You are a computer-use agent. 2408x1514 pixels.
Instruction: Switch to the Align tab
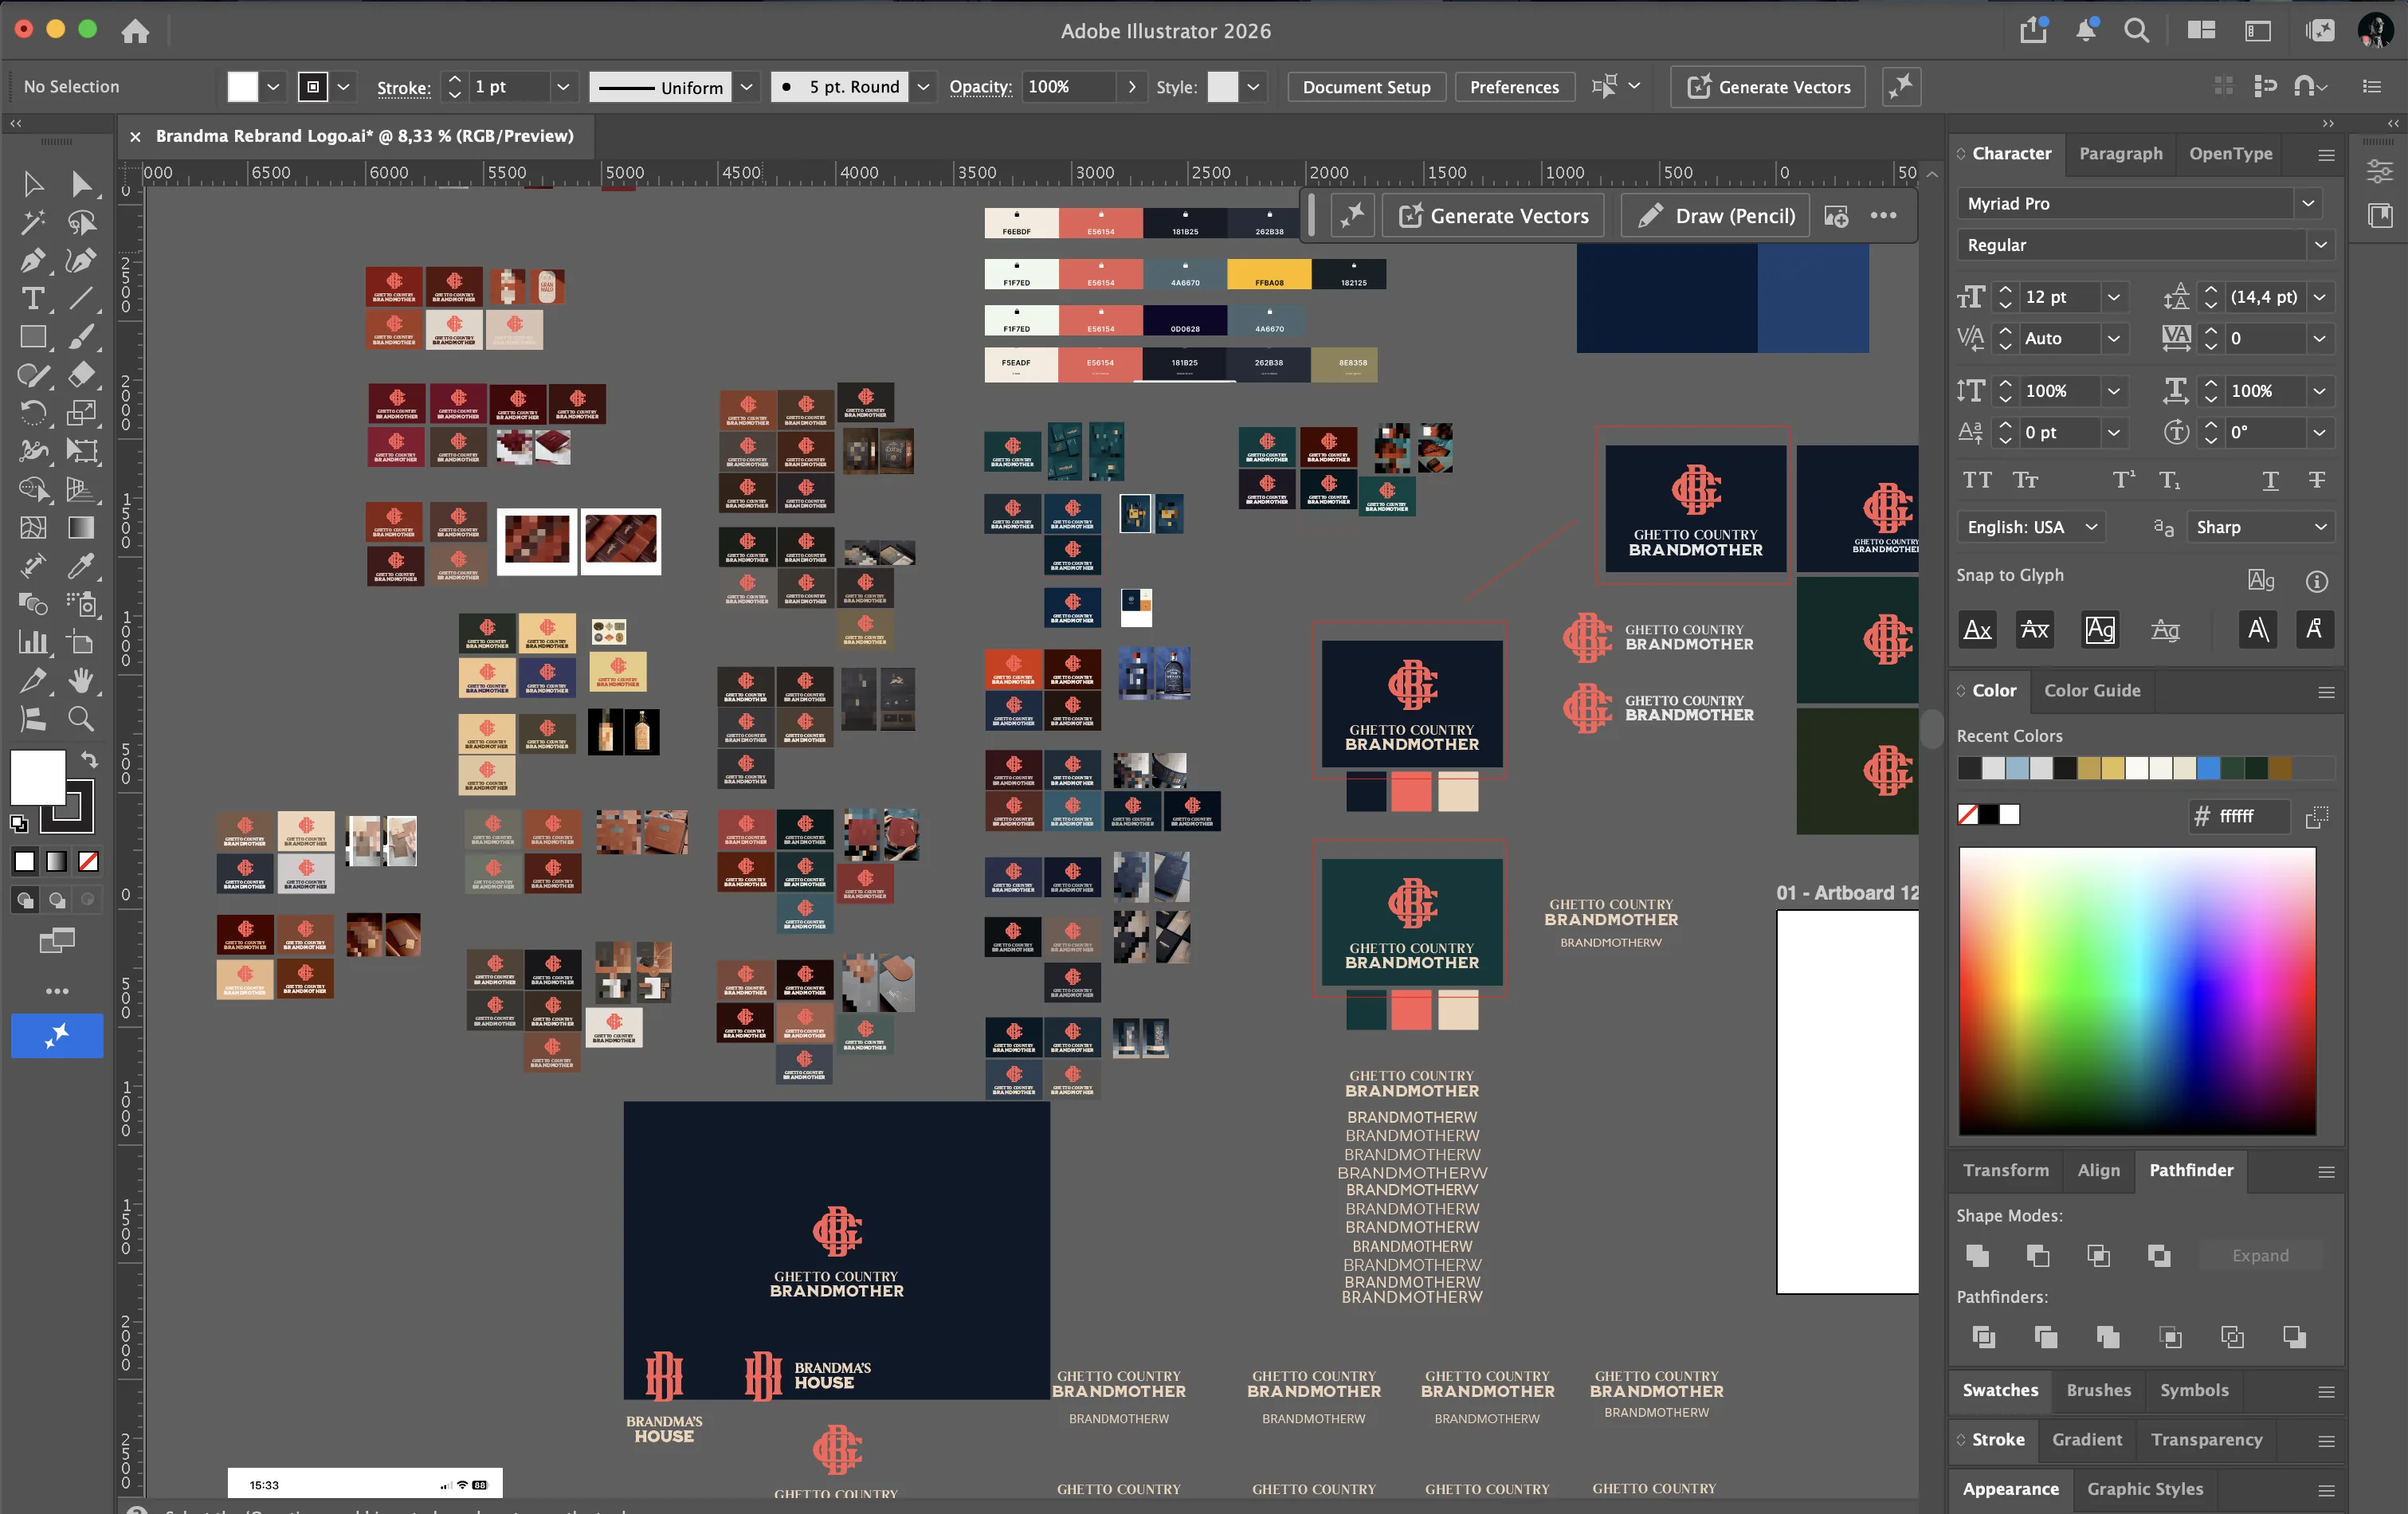(x=2098, y=1170)
